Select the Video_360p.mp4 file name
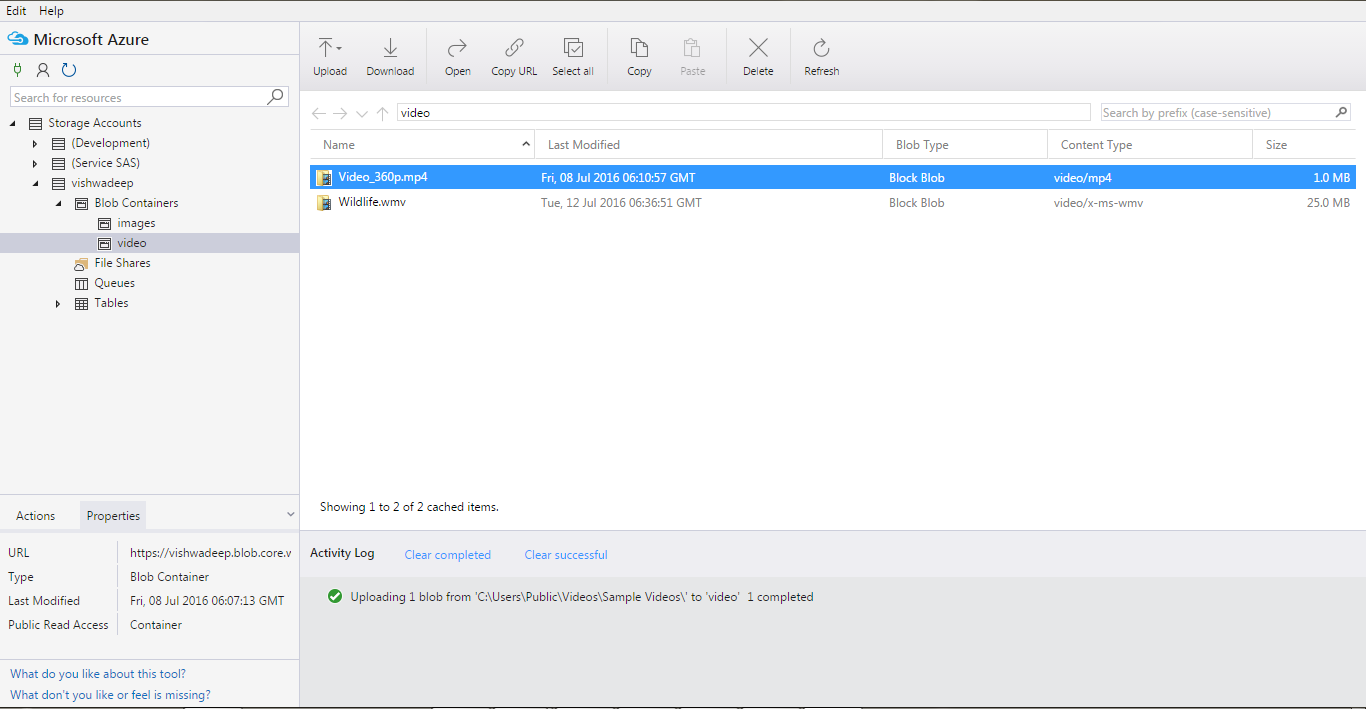This screenshot has width=1366, height=709. [x=383, y=177]
